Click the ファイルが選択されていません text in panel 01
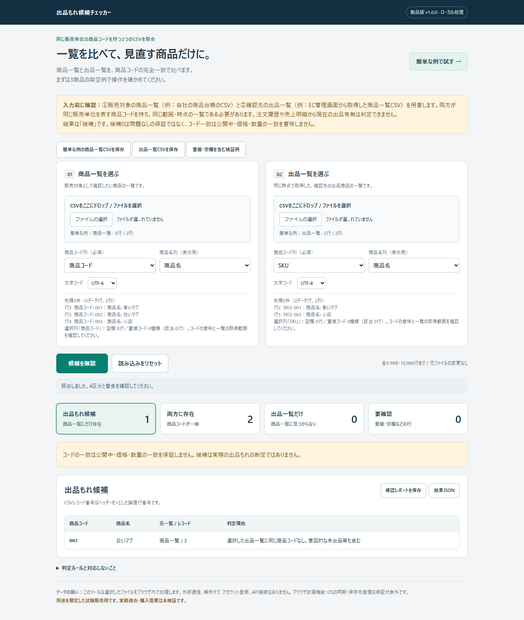524x620 pixels. point(140,219)
